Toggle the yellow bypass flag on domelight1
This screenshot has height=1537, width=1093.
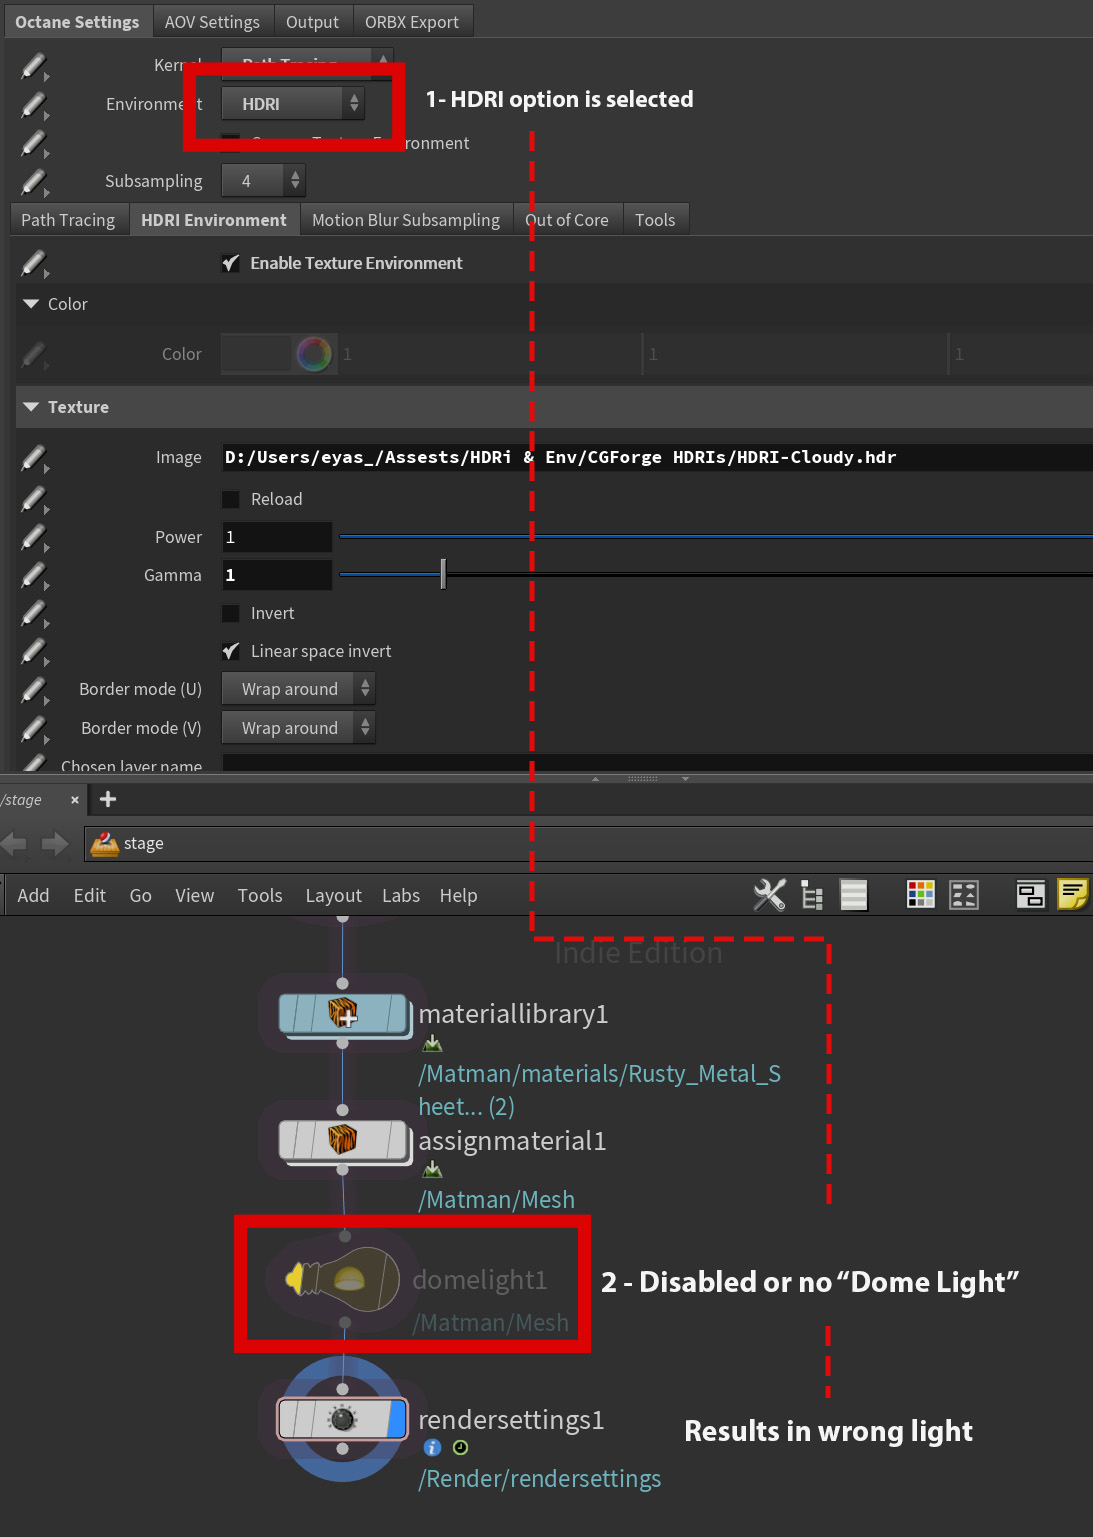(x=295, y=1279)
